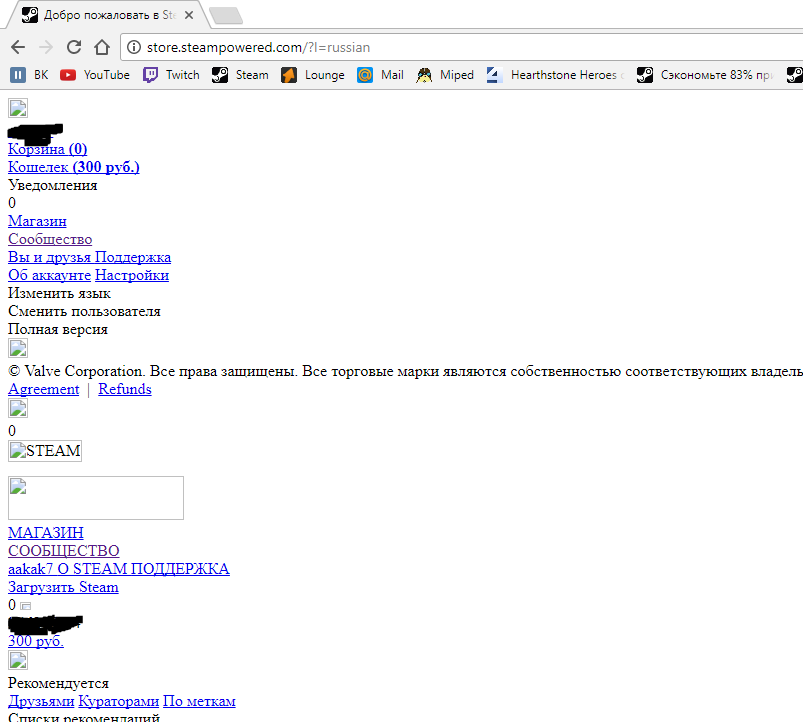Image resolution: width=803 pixels, height=722 pixels.
Task: Open the Twitch bookmark
Action: 171,75
